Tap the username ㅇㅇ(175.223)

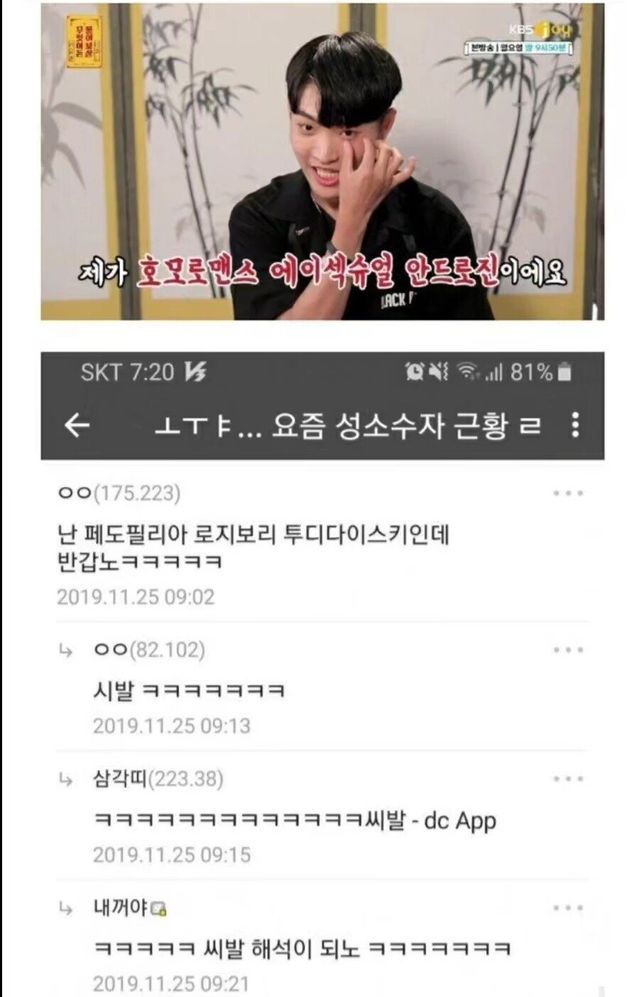(119, 493)
